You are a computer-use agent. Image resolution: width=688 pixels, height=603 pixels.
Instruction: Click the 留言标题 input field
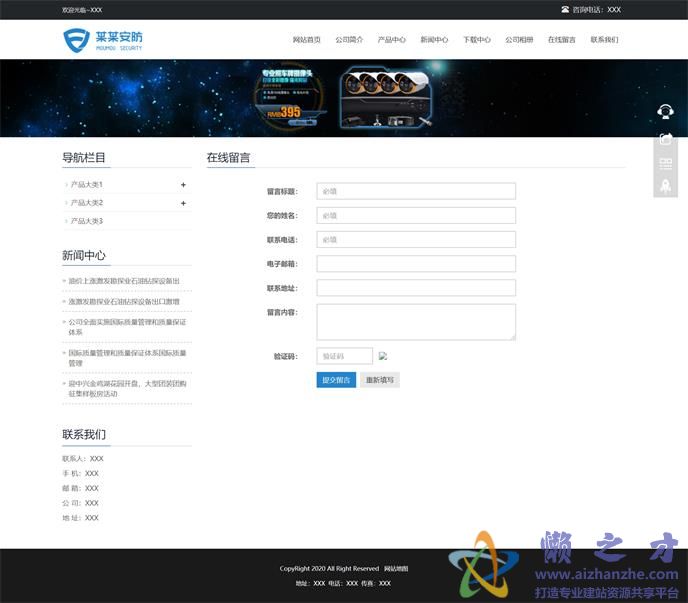[x=416, y=191]
